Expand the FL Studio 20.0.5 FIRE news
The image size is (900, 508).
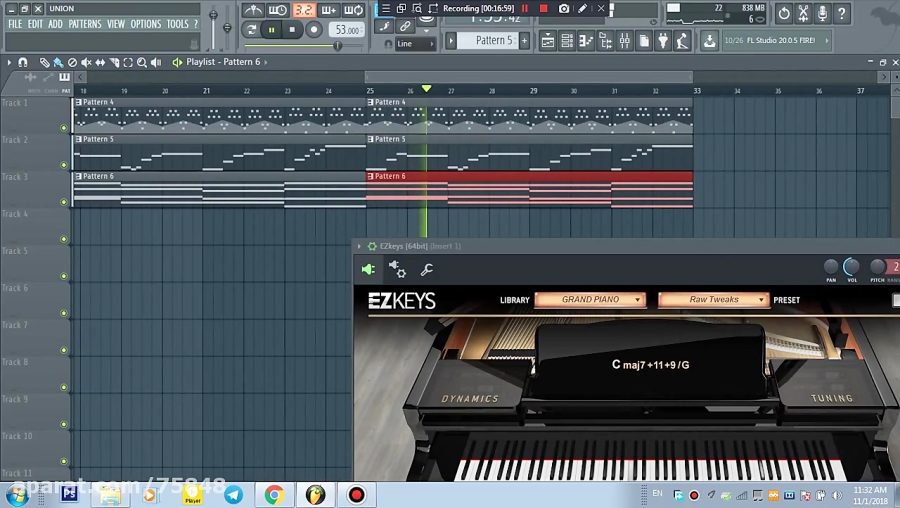point(827,41)
